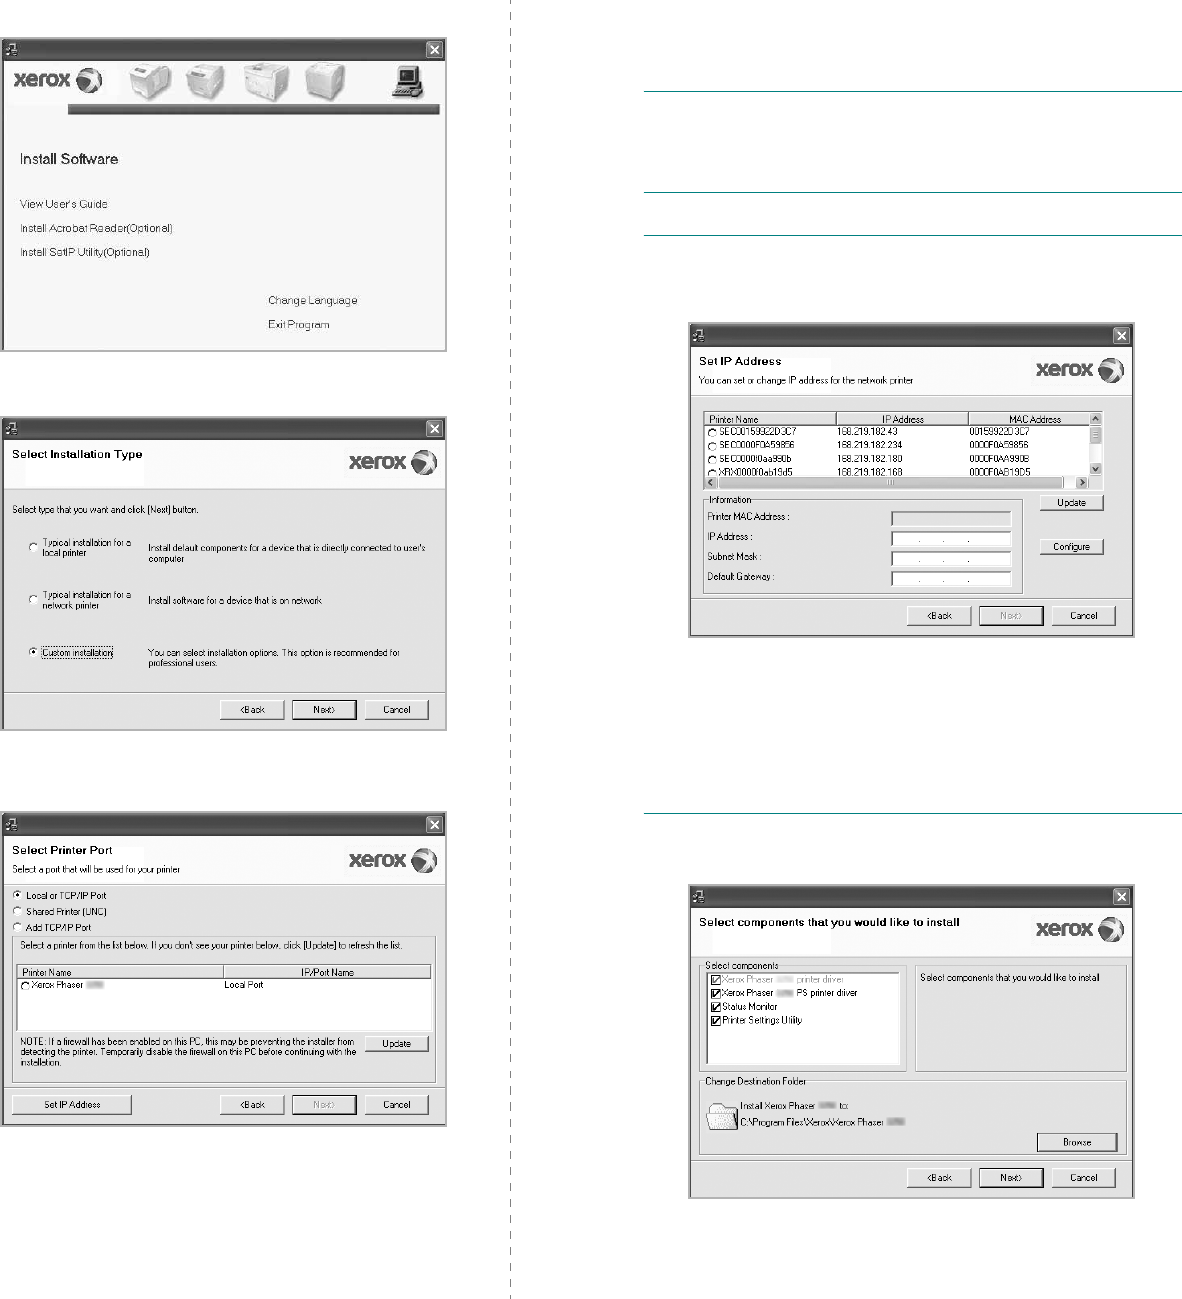Select Custom installation radio button
This screenshot has height=1299, width=1182.
tap(33, 652)
